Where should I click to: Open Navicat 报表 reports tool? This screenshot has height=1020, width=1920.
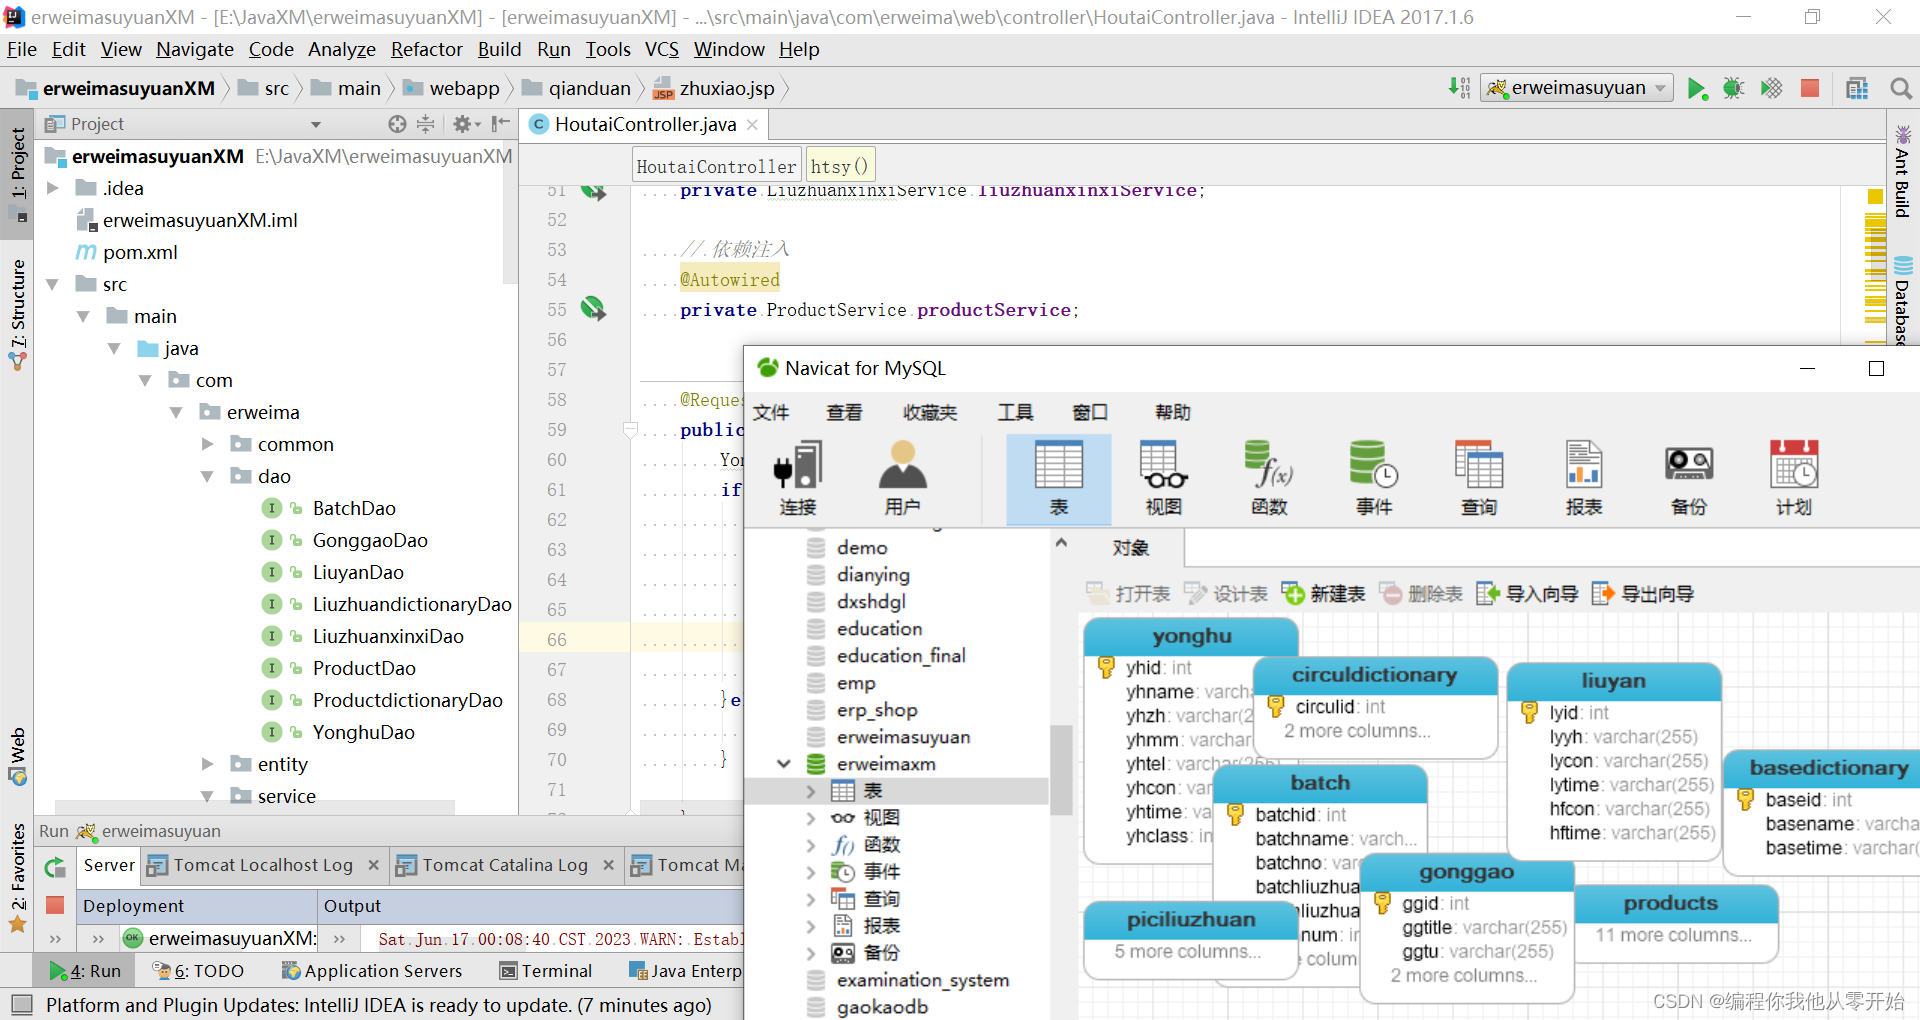pyautogui.click(x=1584, y=479)
